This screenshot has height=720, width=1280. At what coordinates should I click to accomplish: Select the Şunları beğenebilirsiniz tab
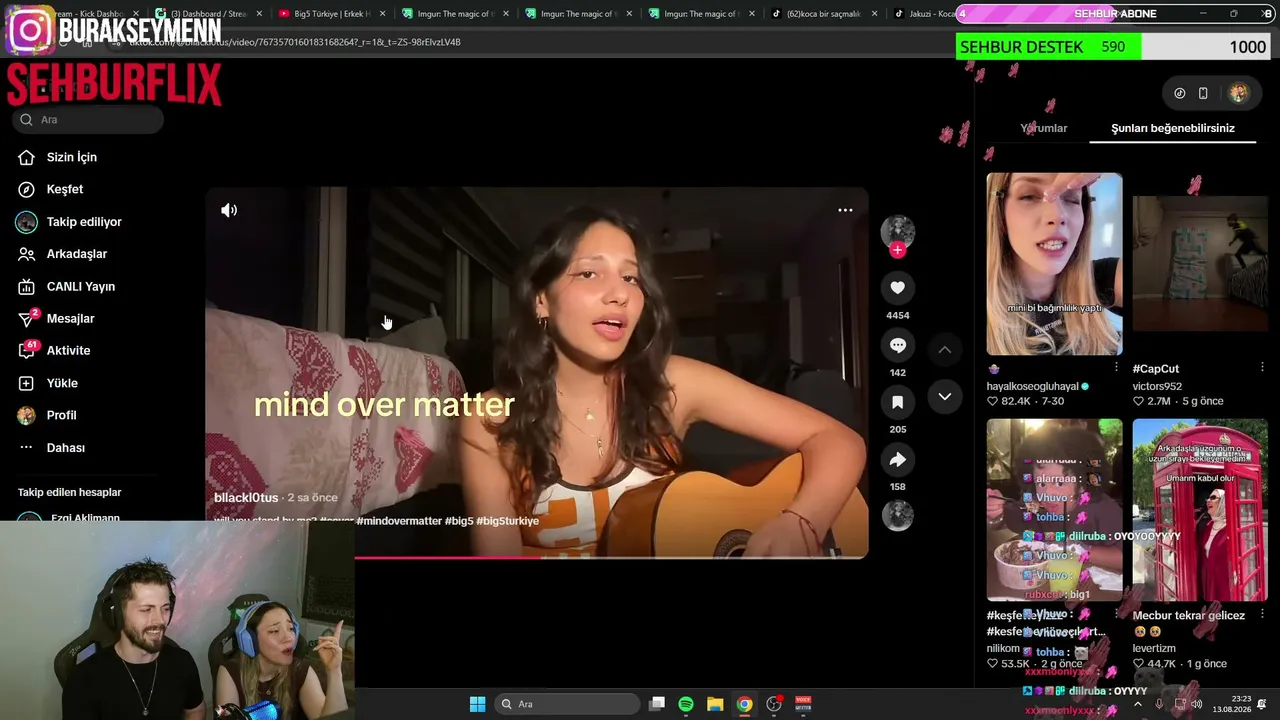1173,128
